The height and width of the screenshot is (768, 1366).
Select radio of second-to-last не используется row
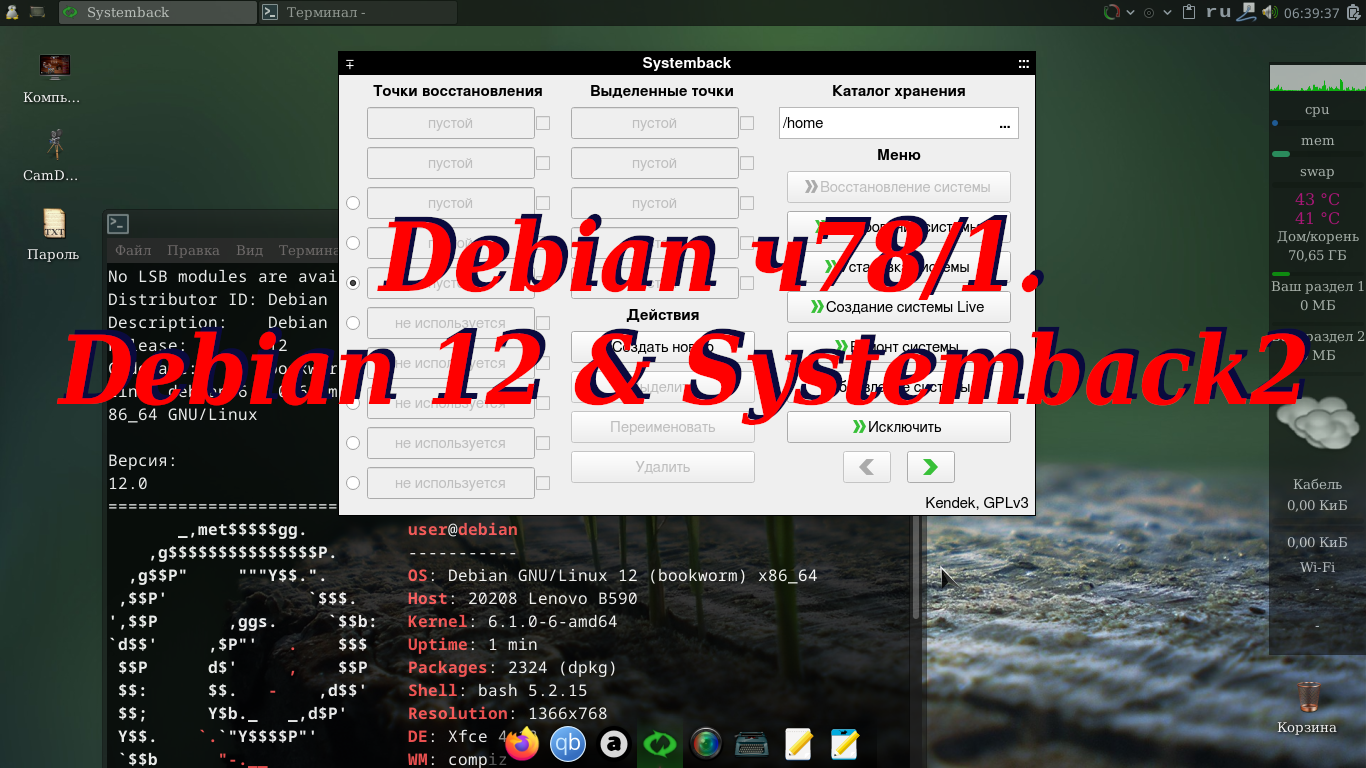(x=353, y=443)
